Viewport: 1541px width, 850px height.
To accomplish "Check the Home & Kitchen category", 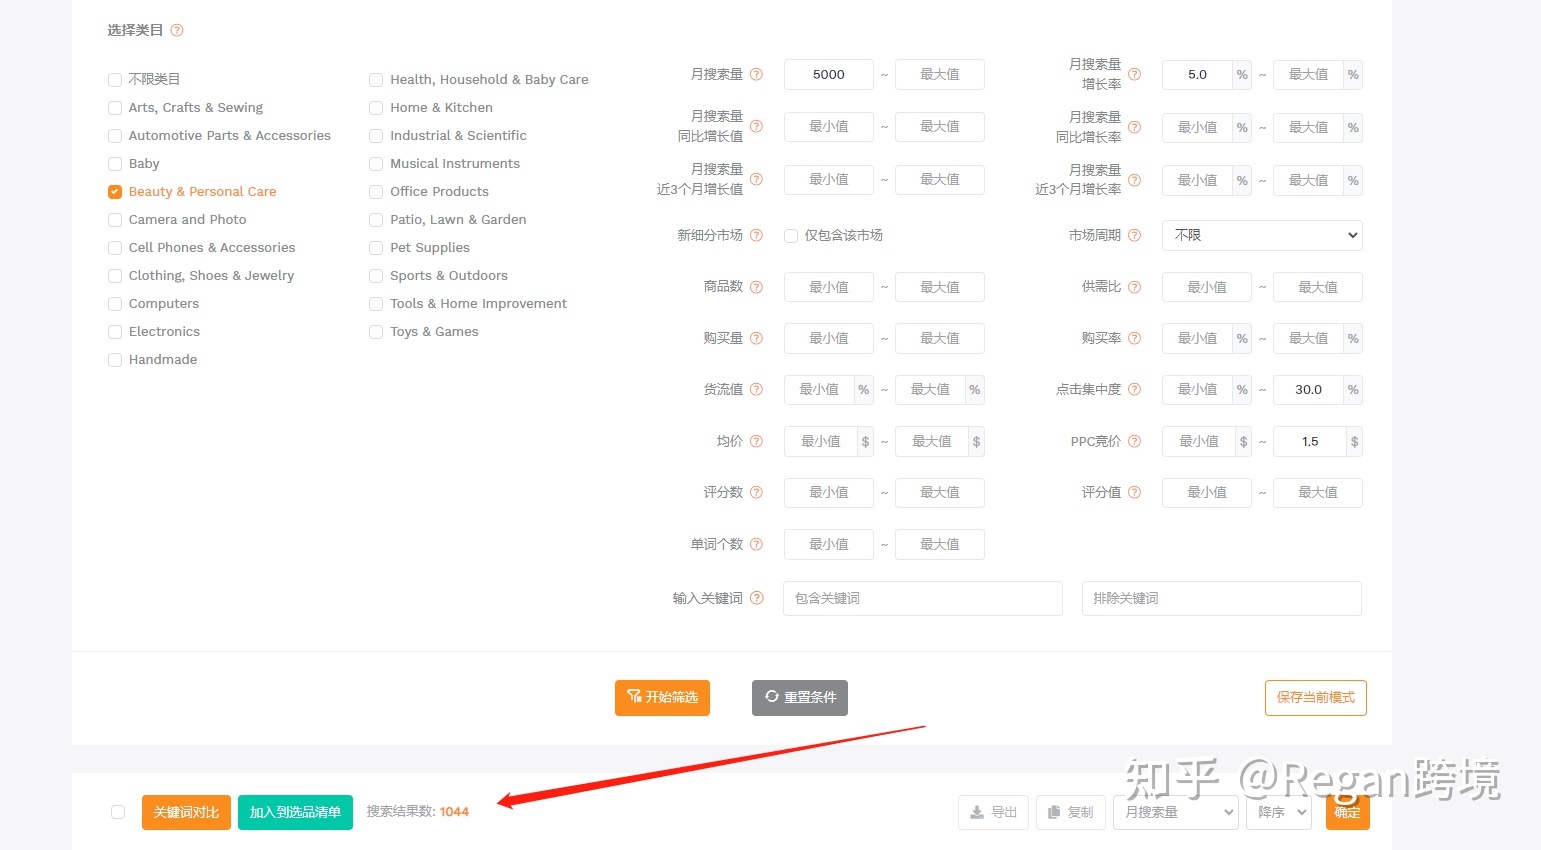I will [x=376, y=108].
